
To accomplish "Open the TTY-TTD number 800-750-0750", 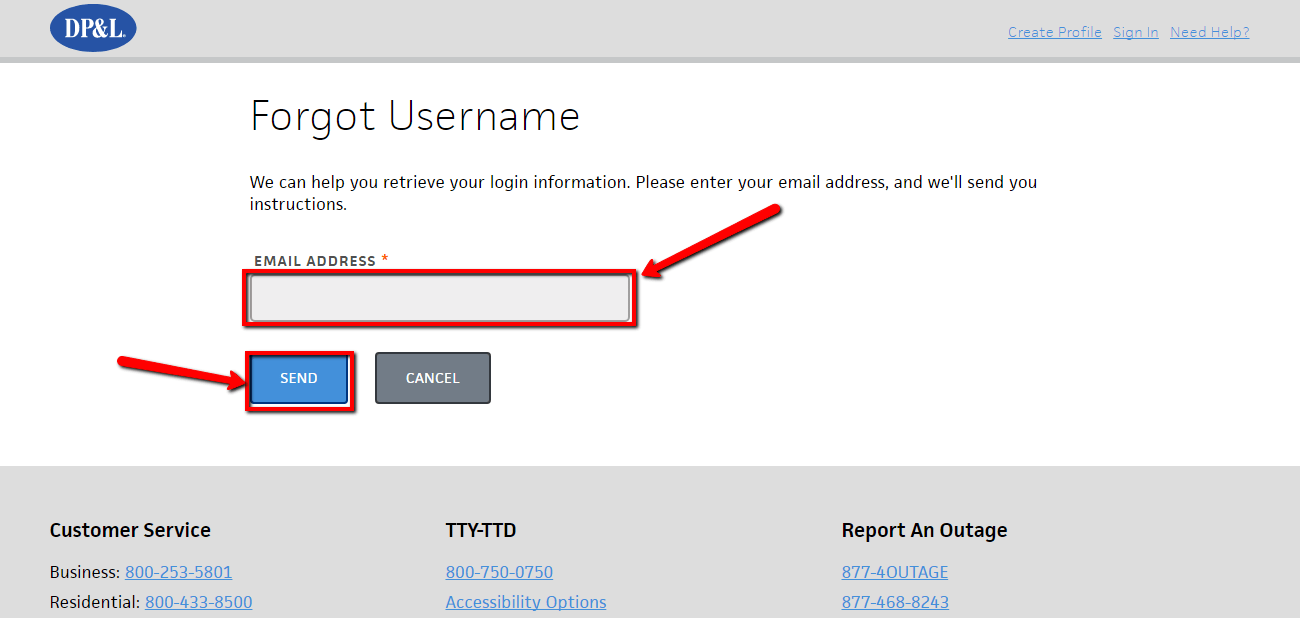I will click(499, 572).
